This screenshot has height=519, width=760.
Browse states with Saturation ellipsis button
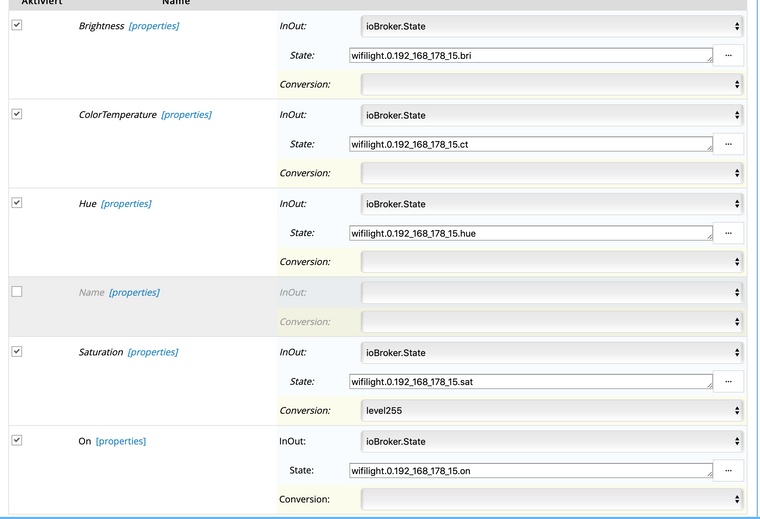pyautogui.click(x=728, y=381)
